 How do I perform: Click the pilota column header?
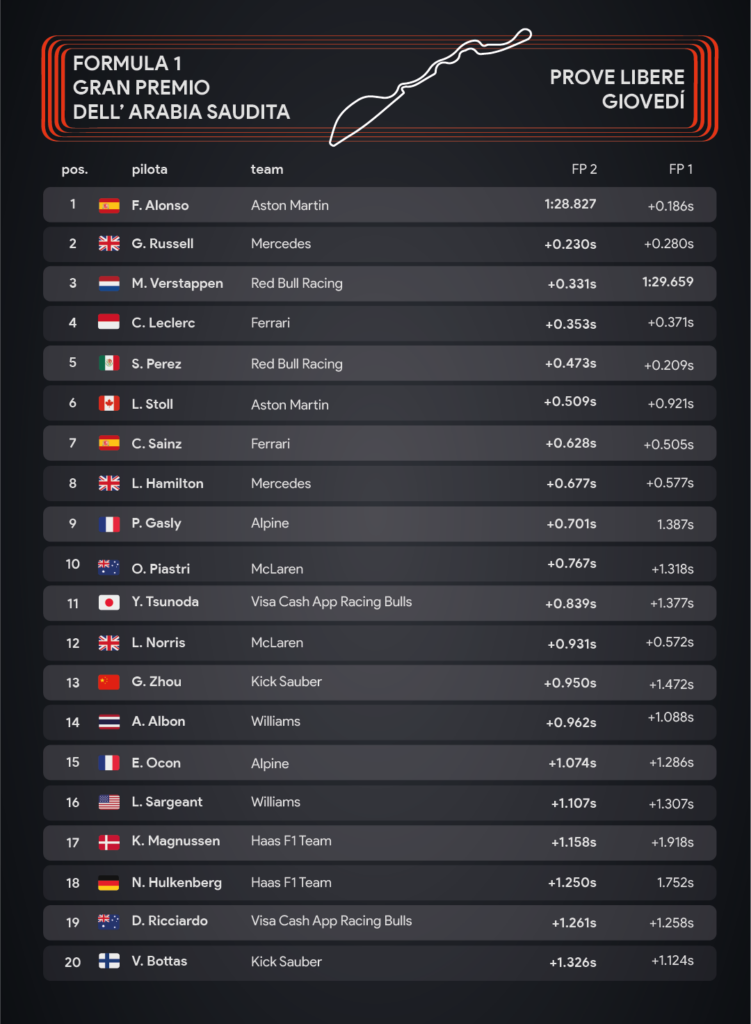[x=150, y=170]
